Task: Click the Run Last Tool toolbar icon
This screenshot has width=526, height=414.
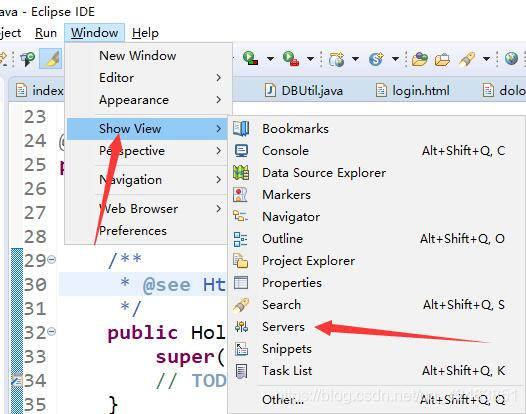Action: (291, 58)
